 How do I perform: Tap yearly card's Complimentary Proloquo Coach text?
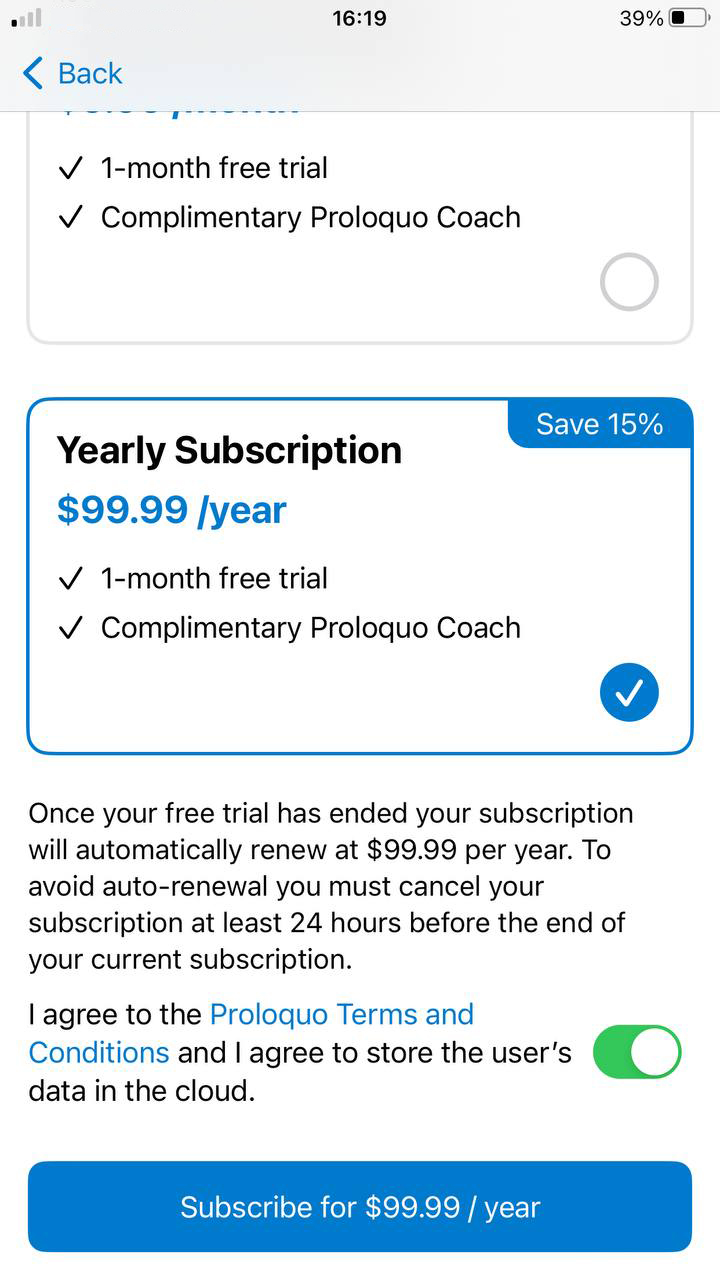click(311, 628)
